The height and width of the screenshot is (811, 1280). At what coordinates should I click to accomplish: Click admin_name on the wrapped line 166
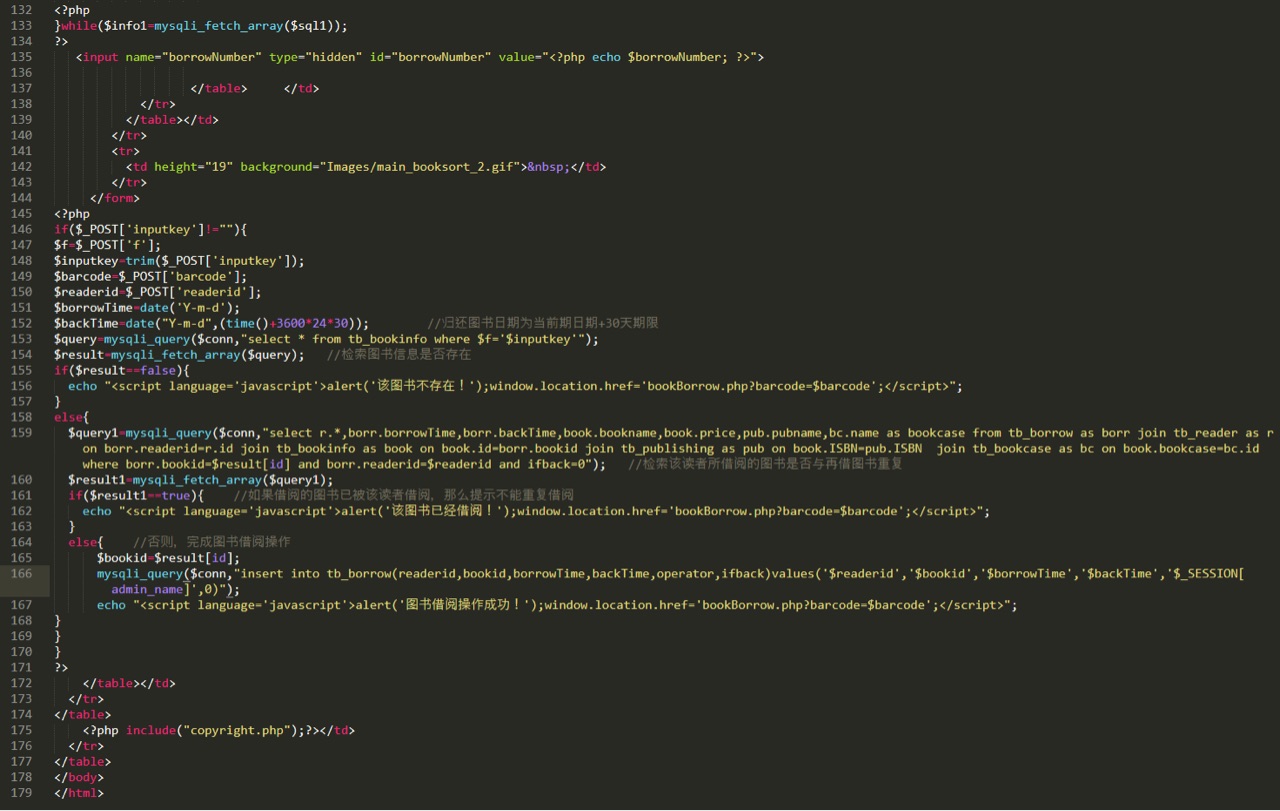click(147, 590)
